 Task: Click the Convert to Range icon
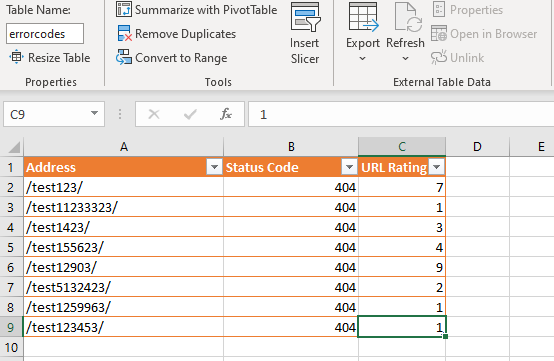point(124,57)
